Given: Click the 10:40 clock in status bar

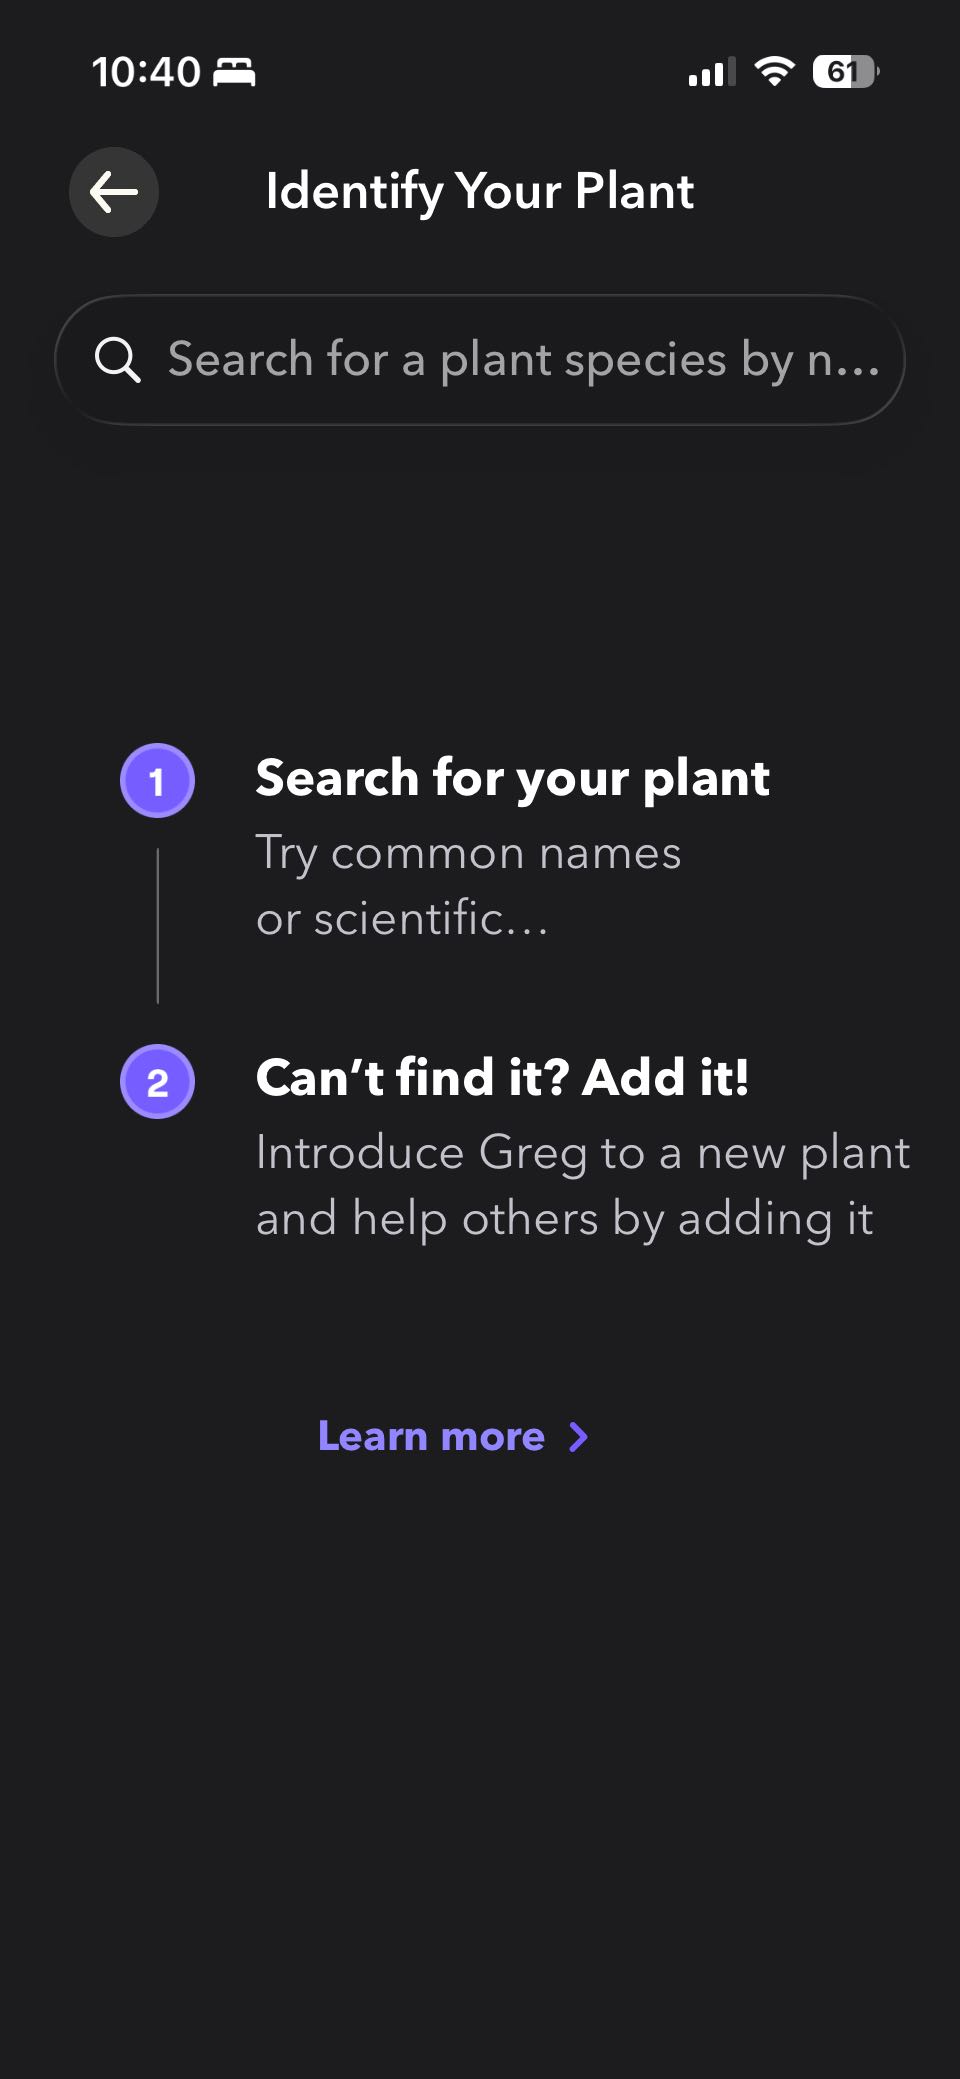Looking at the screenshot, I should [146, 72].
